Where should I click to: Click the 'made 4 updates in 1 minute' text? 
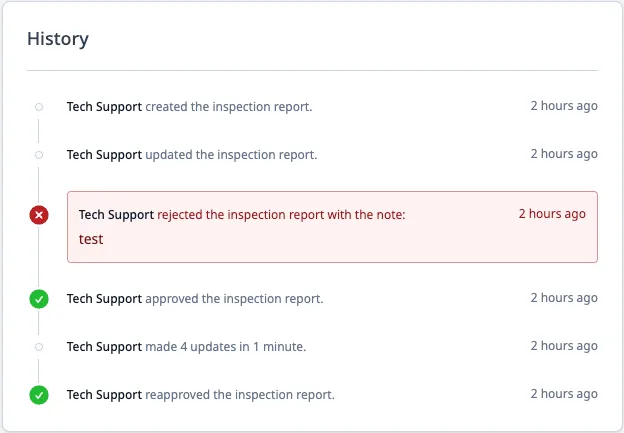click(226, 347)
